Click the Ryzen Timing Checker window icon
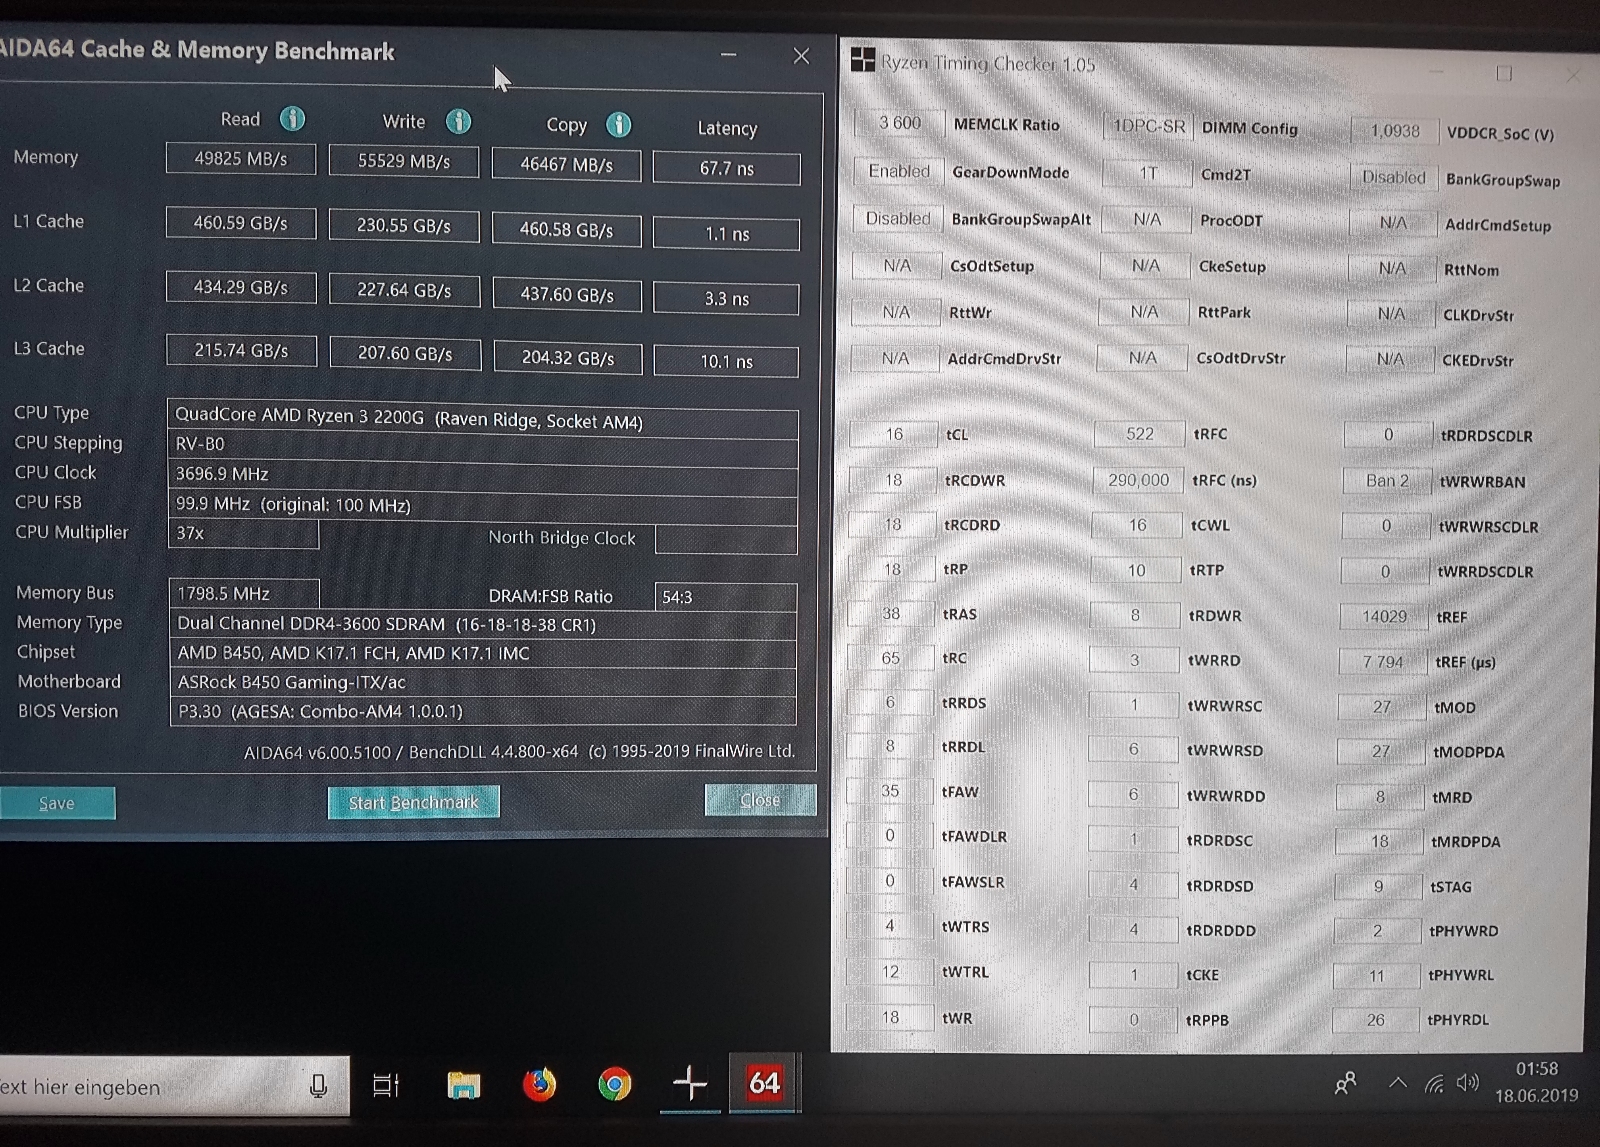 click(862, 60)
